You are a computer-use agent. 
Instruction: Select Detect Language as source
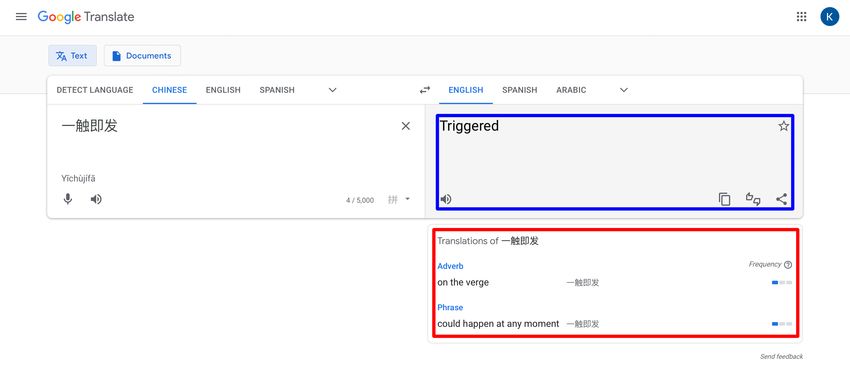[x=95, y=90]
